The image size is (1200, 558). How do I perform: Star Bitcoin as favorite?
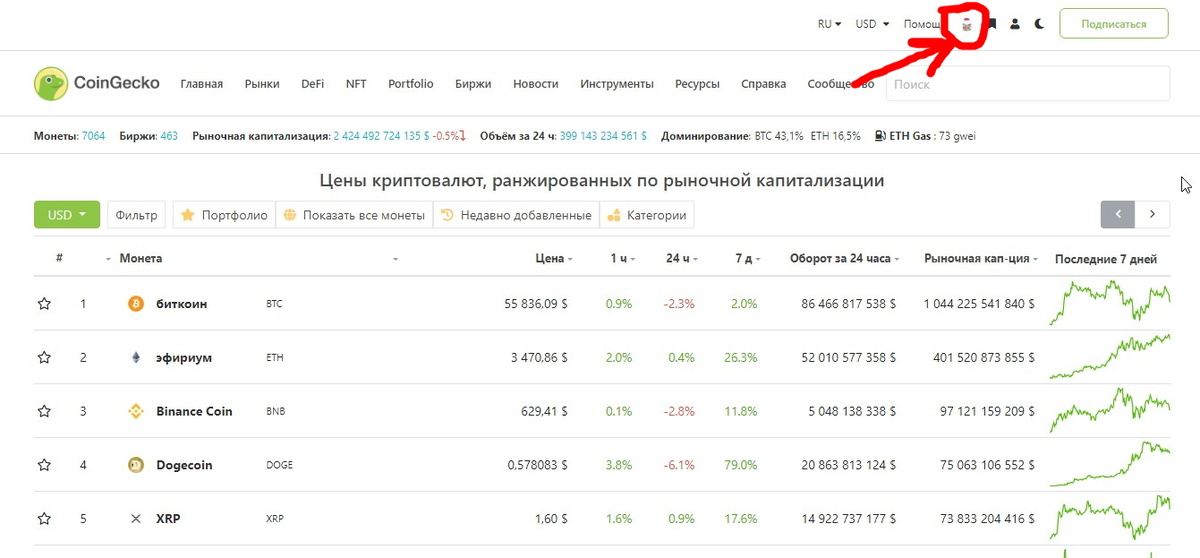pos(44,304)
